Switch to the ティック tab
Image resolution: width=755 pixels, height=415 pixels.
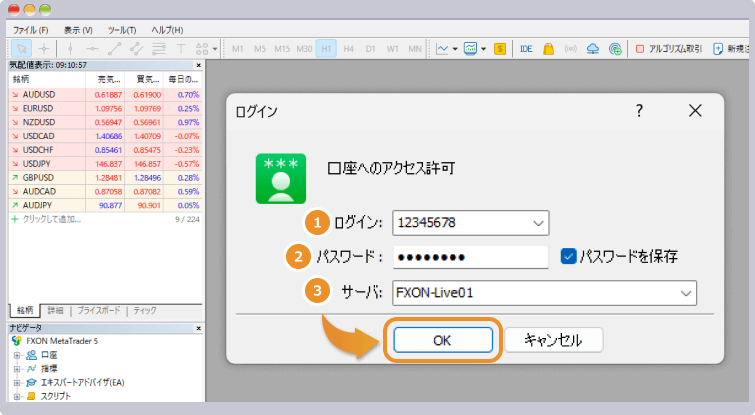click(145, 311)
